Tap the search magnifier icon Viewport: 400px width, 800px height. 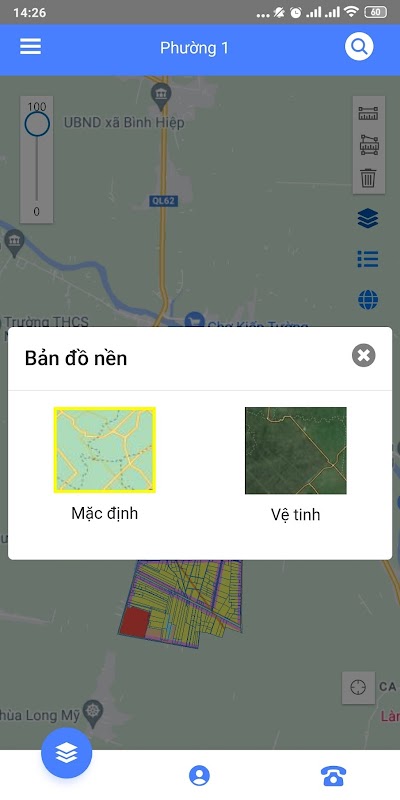[359, 47]
